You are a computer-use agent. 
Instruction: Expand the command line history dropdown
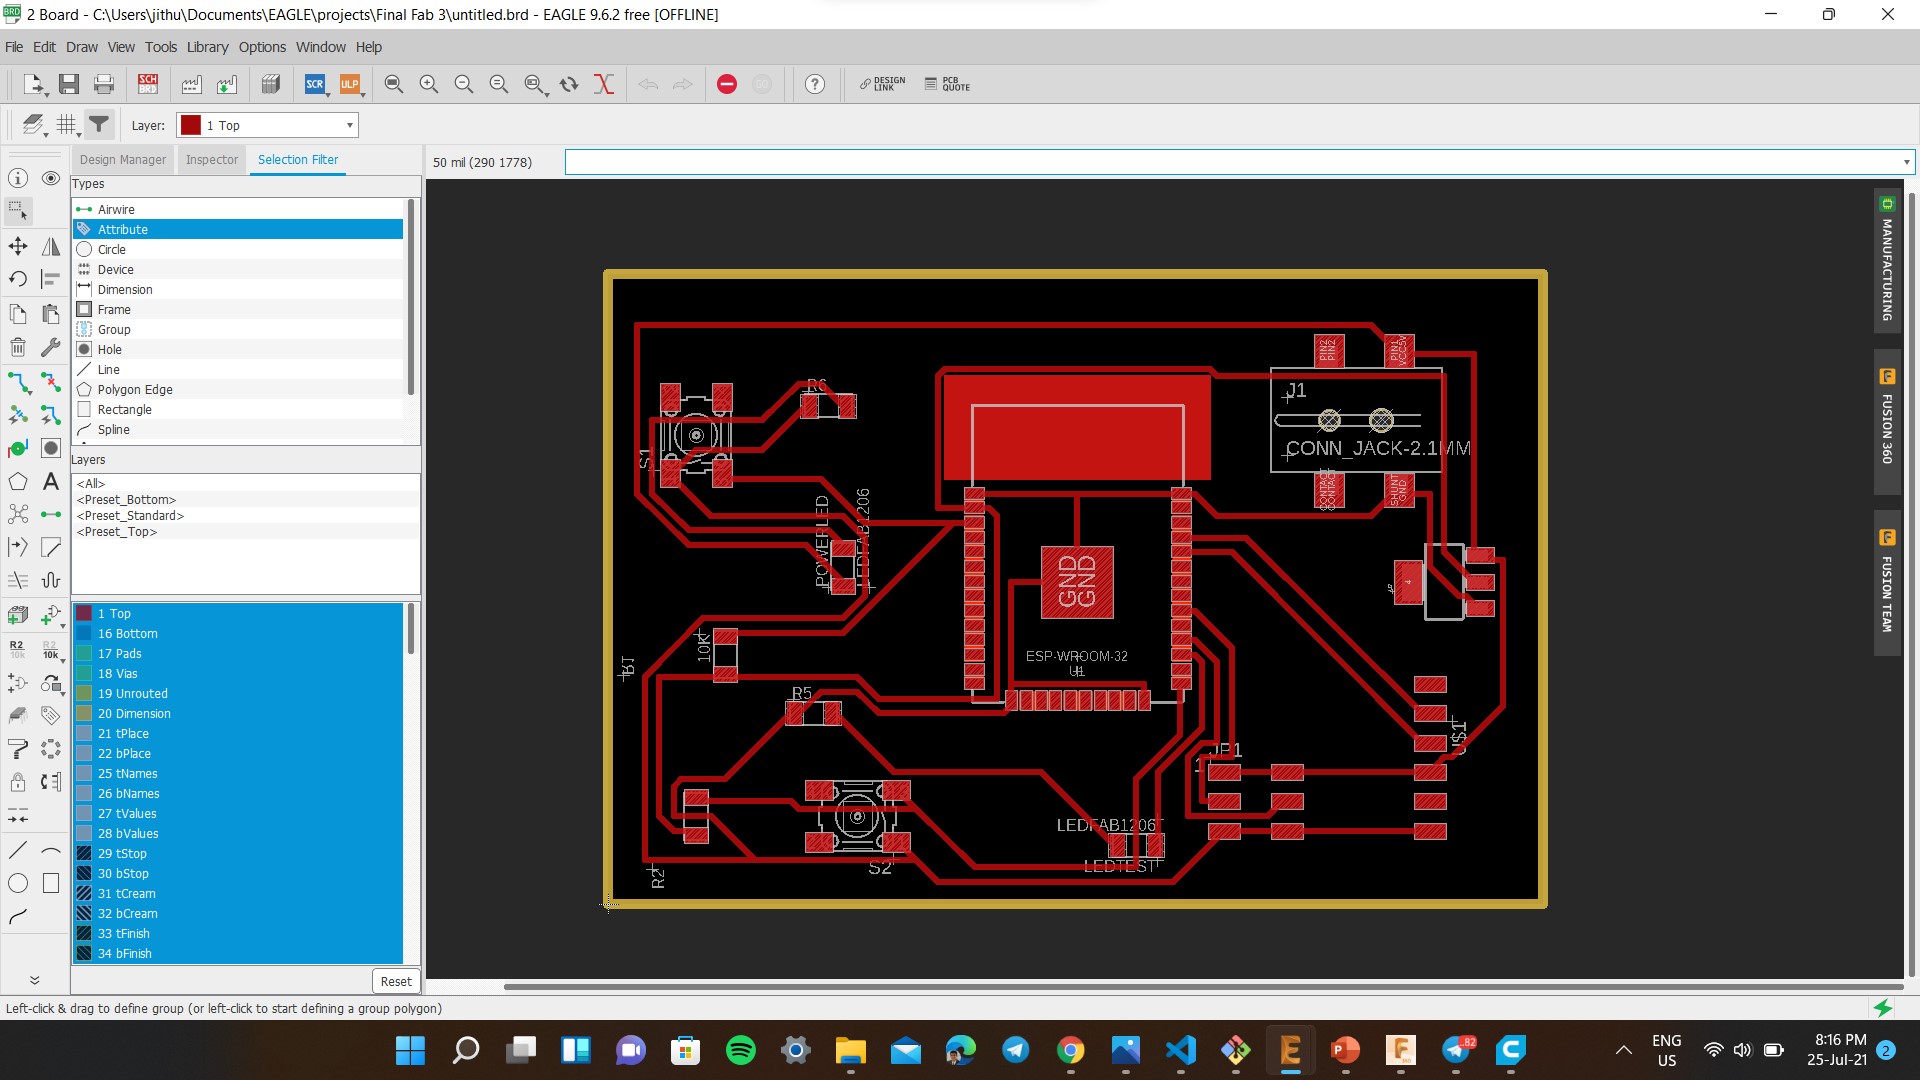(x=1906, y=162)
